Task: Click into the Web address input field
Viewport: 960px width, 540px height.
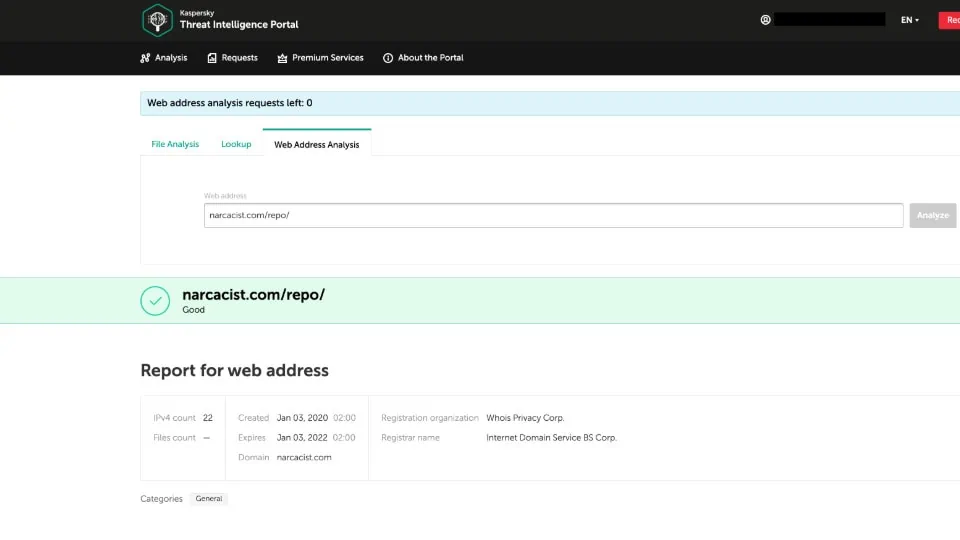Action: click(553, 216)
